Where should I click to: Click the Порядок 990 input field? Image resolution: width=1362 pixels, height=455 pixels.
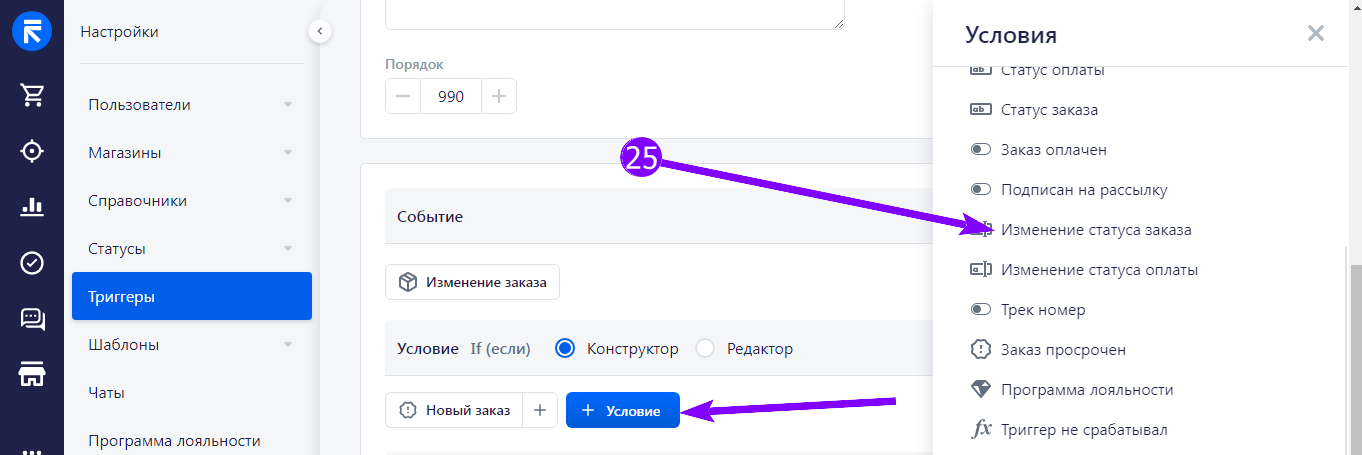(x=451, y=97)
